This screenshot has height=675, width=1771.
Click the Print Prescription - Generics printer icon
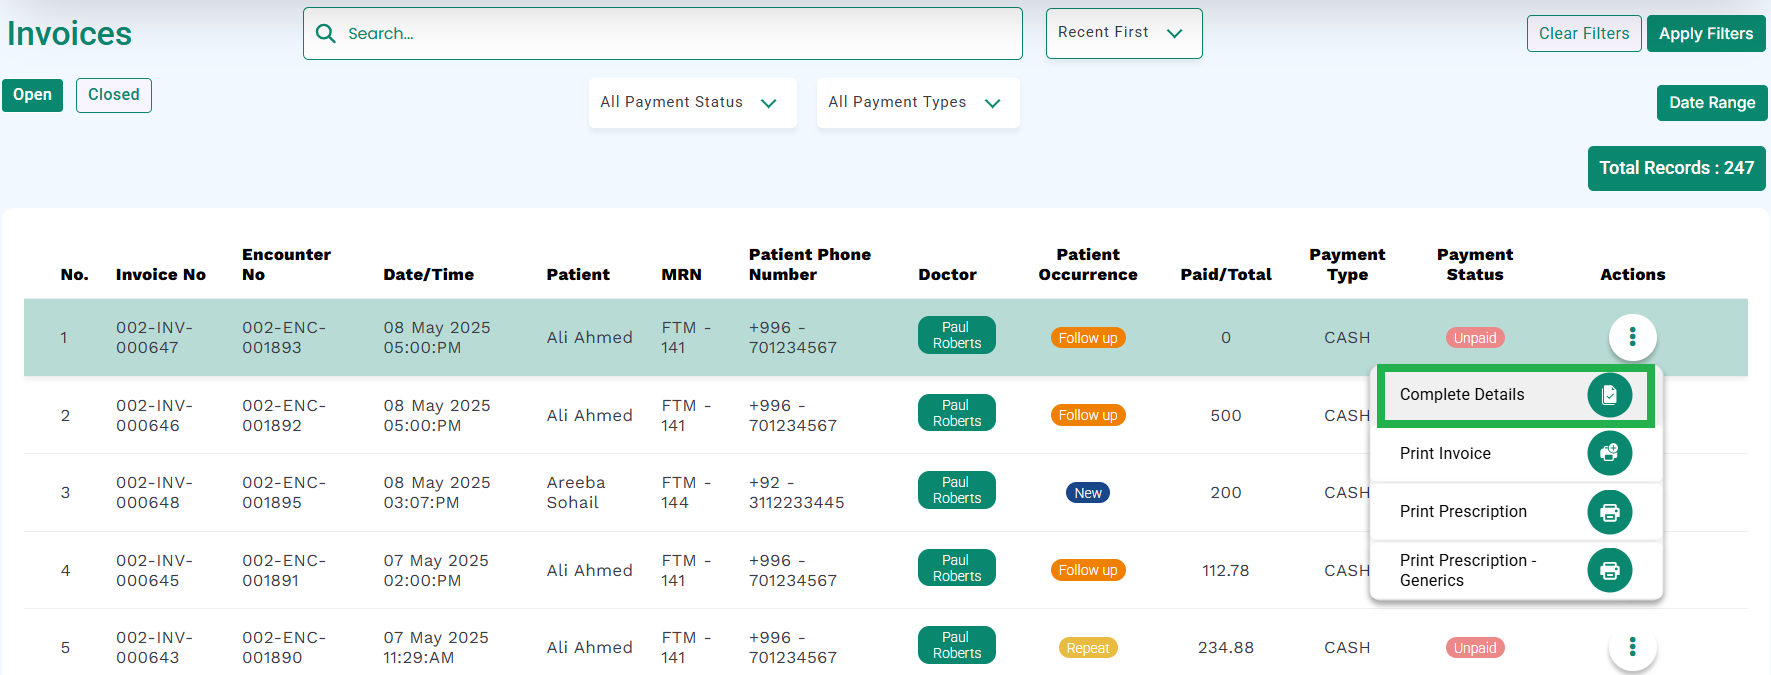1609,570
